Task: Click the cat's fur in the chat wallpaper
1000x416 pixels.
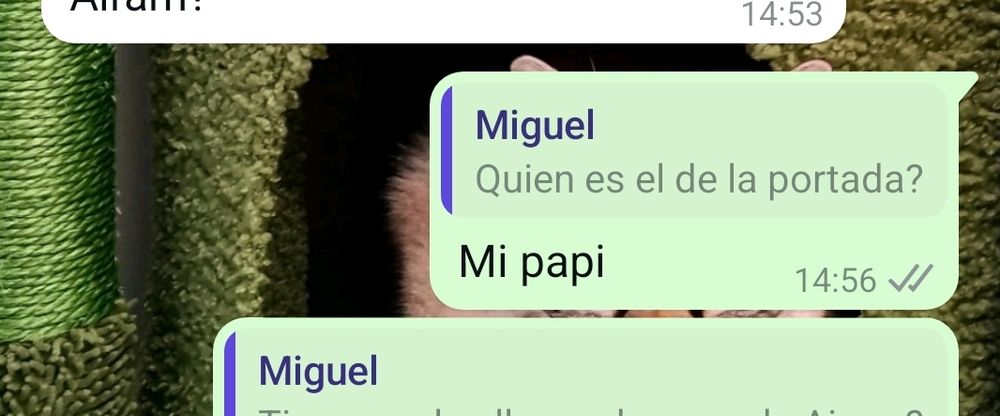Action: 408,223
